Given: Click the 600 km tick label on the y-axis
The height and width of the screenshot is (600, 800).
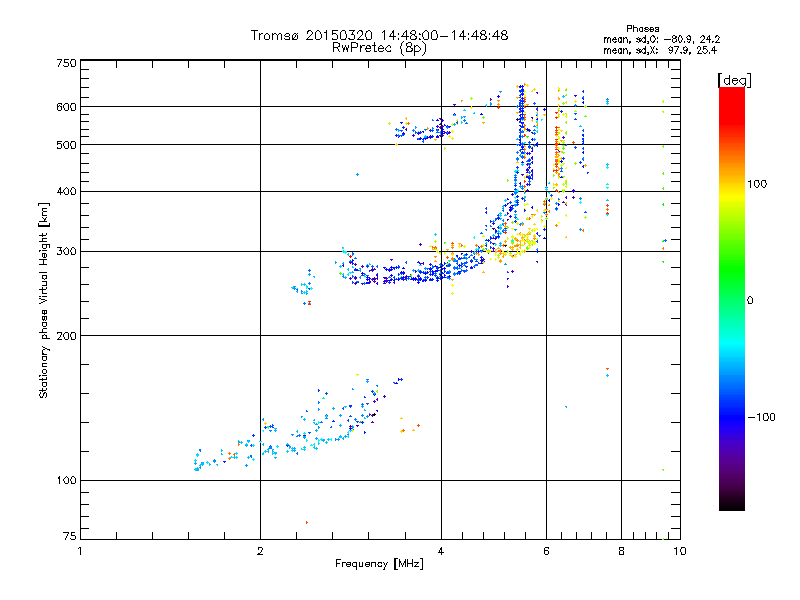Looking at the screenshot, I should pyautogui.click(x=66, y=107).
